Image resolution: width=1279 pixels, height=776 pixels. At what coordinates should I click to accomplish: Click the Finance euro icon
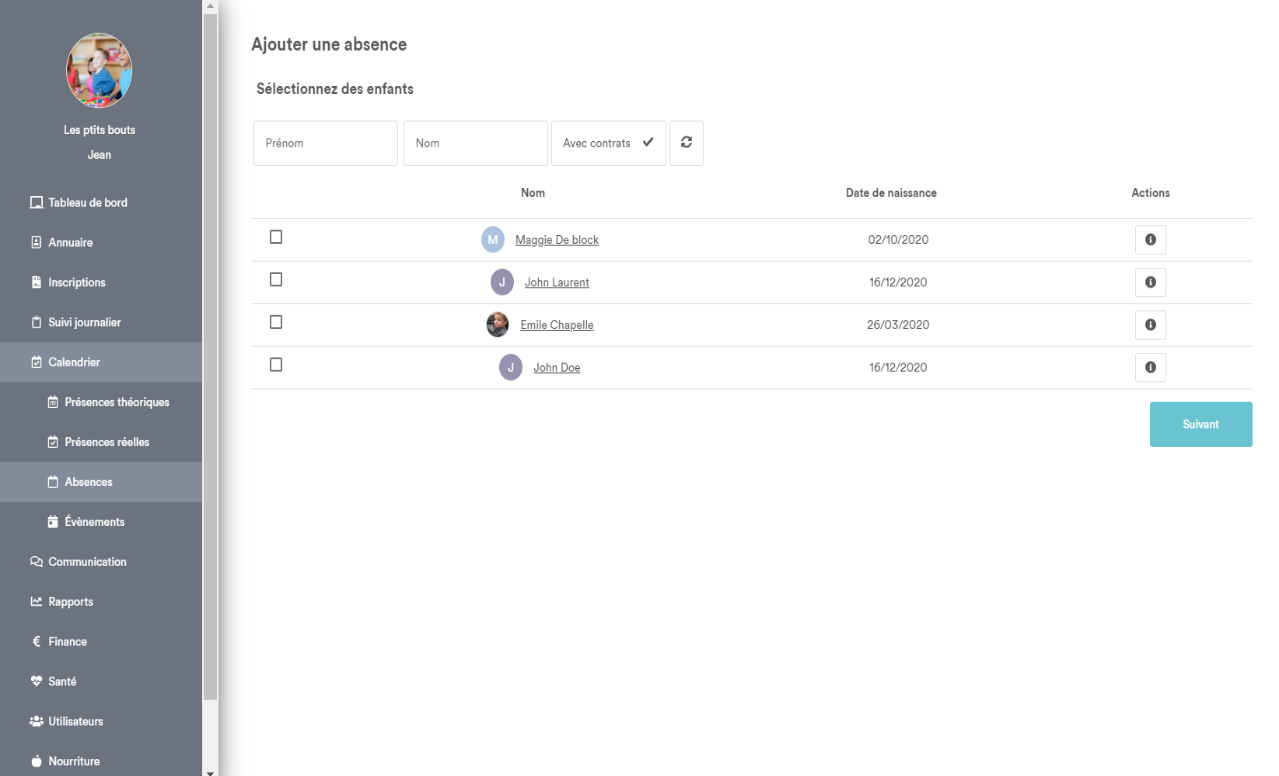tap(37, 642)
